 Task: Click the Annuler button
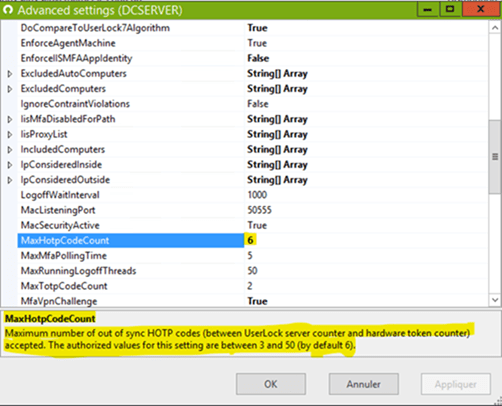tap(364, 384)
